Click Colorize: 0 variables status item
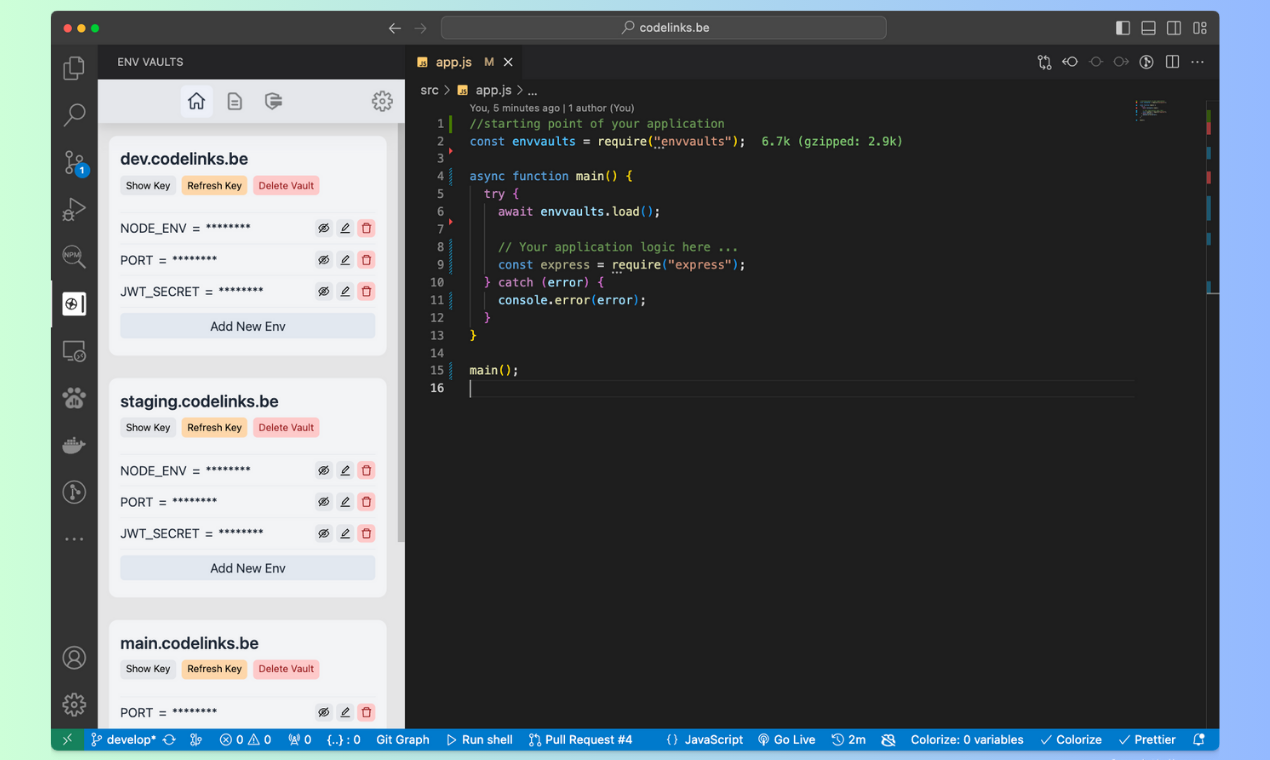The image size is (1270, 760). [x=967, y=740]
